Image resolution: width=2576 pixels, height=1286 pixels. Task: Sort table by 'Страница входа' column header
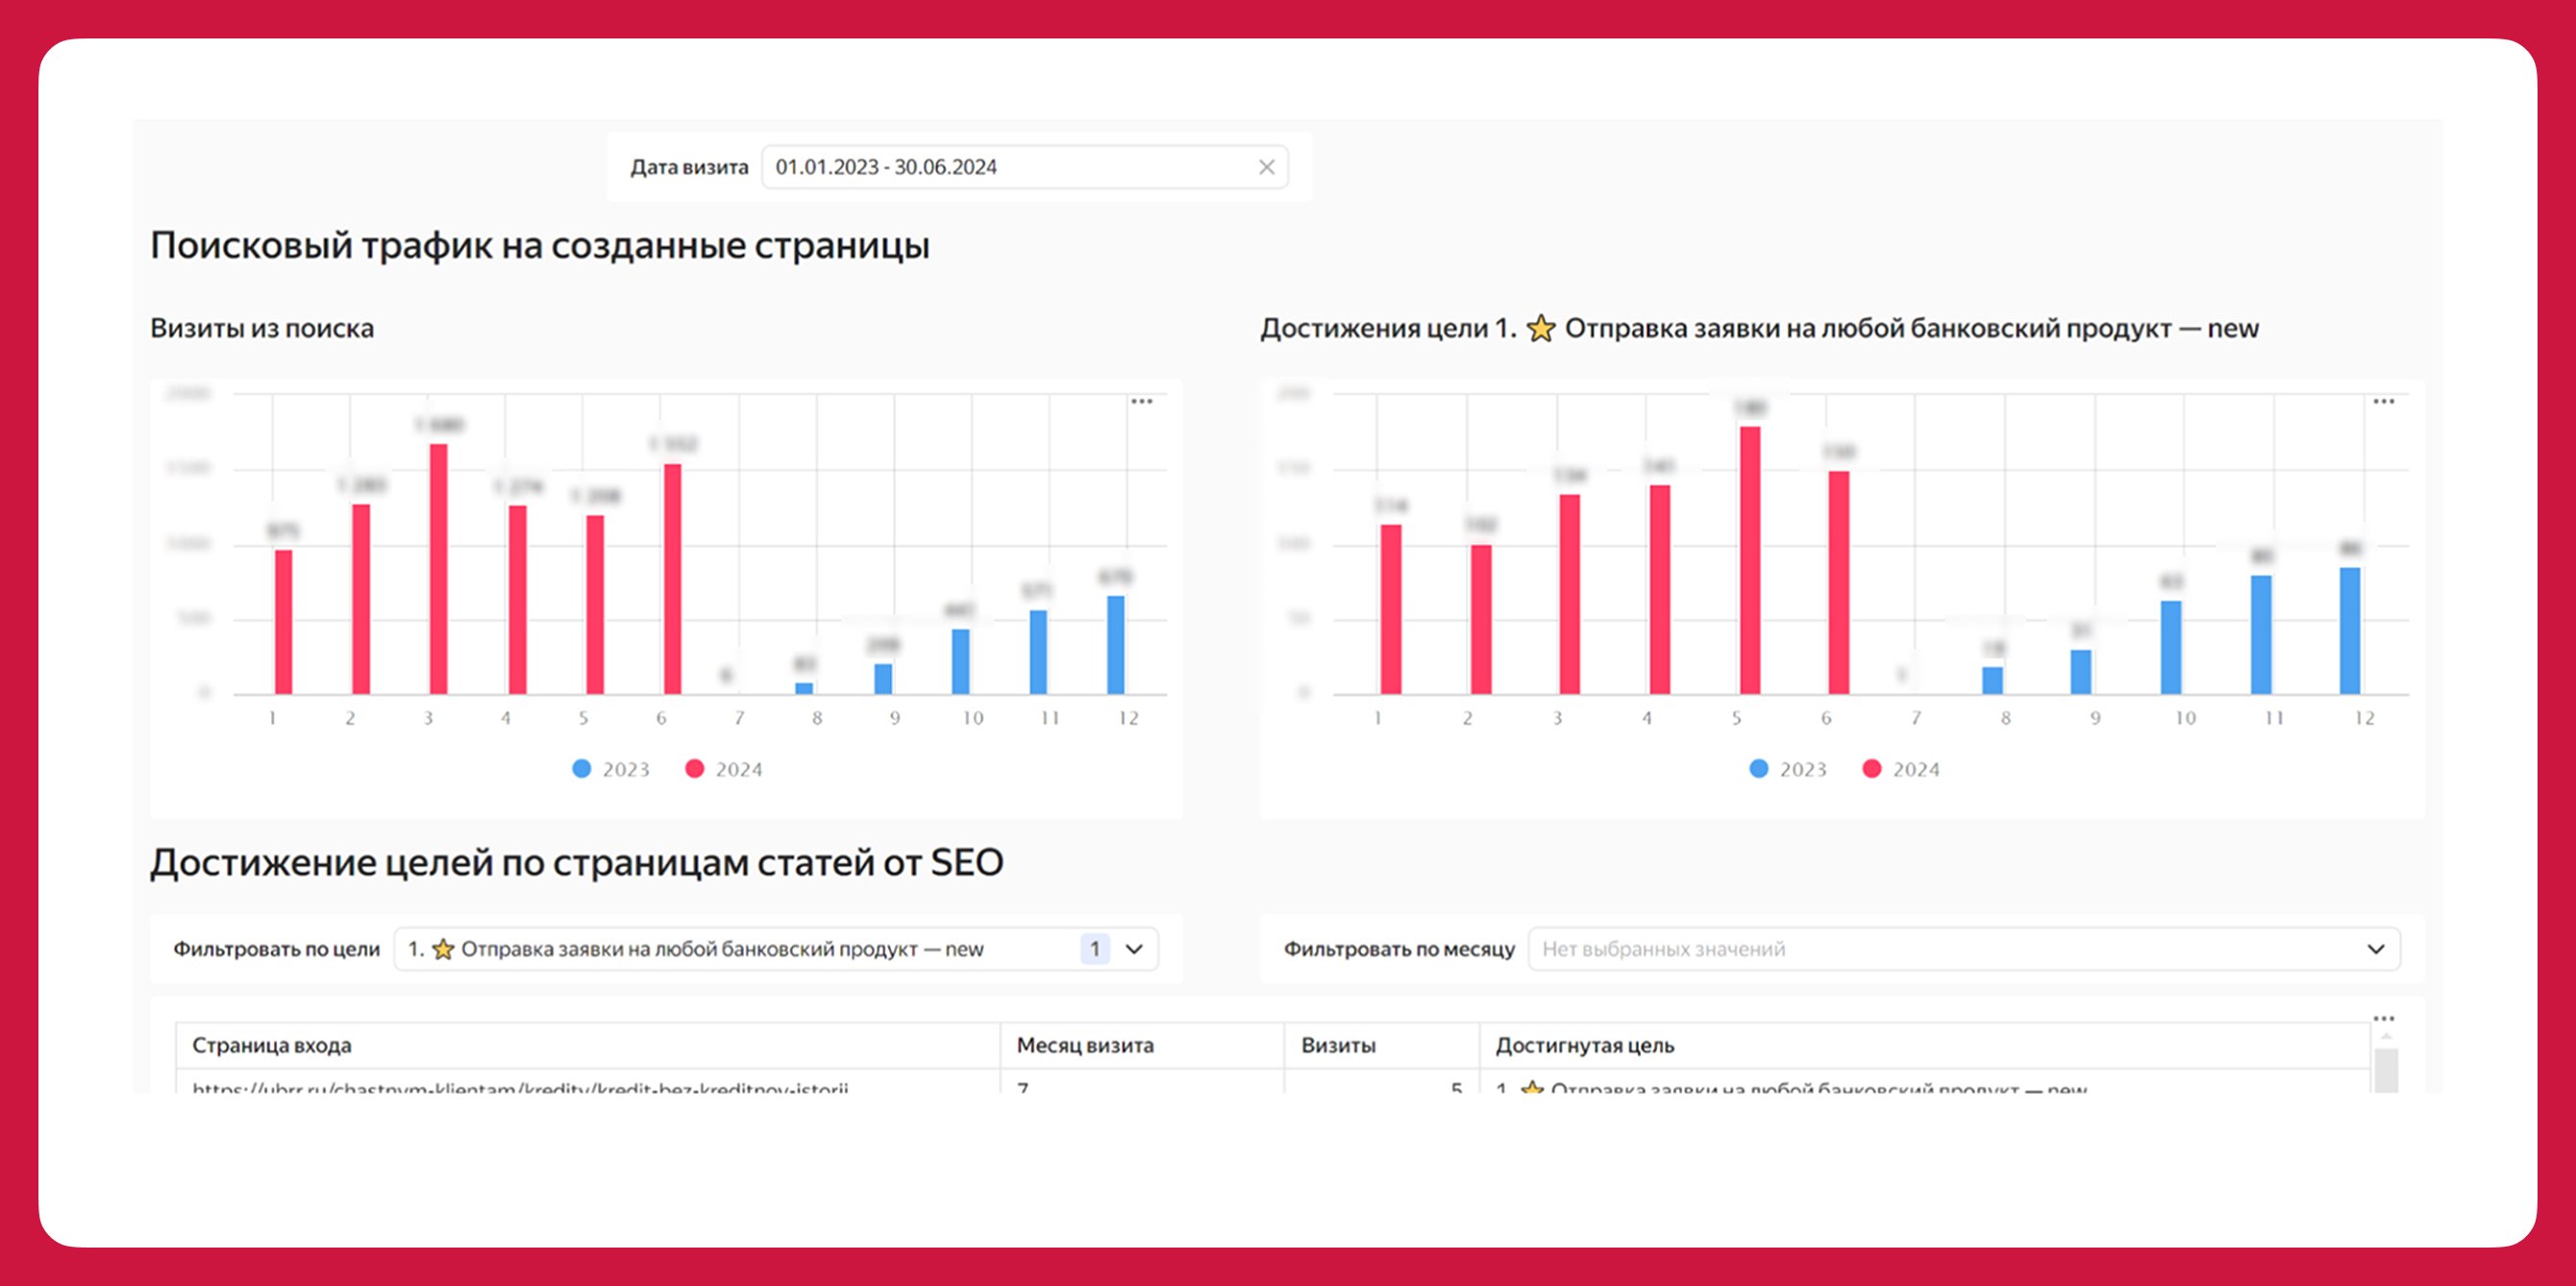pos(272,1045)
